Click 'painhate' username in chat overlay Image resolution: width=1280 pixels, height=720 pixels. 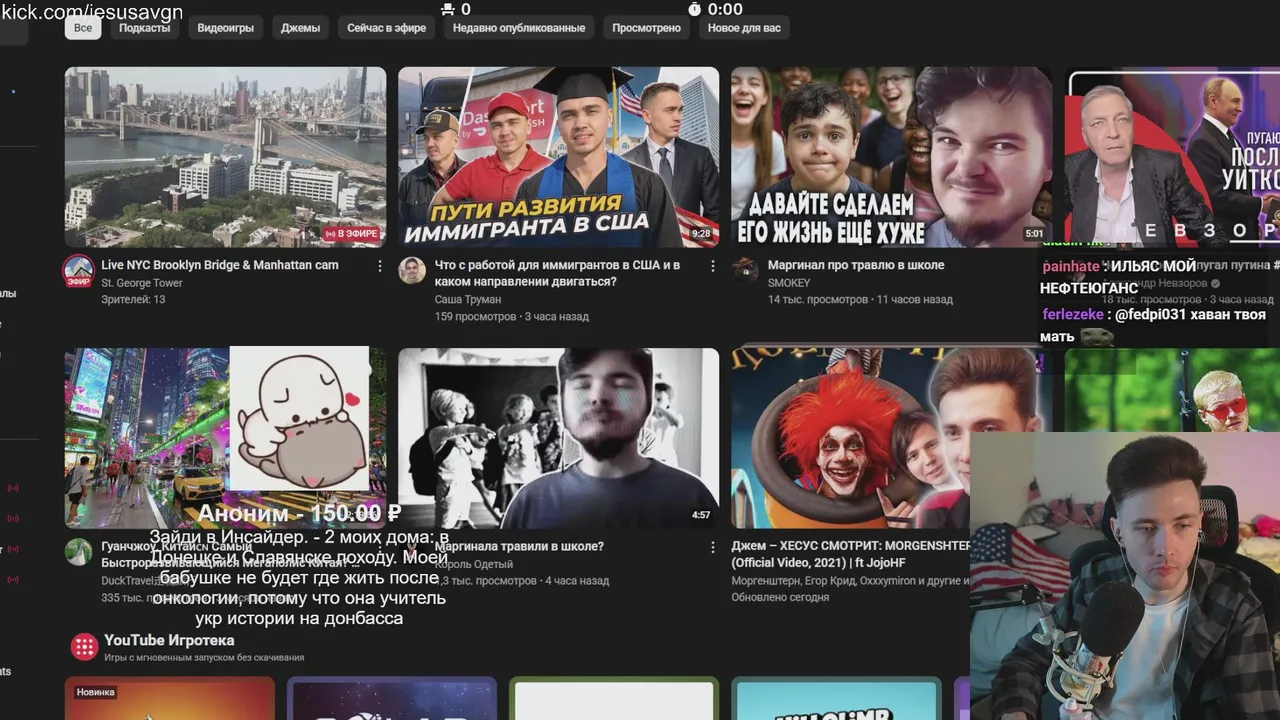click(x=1071, y=266)
